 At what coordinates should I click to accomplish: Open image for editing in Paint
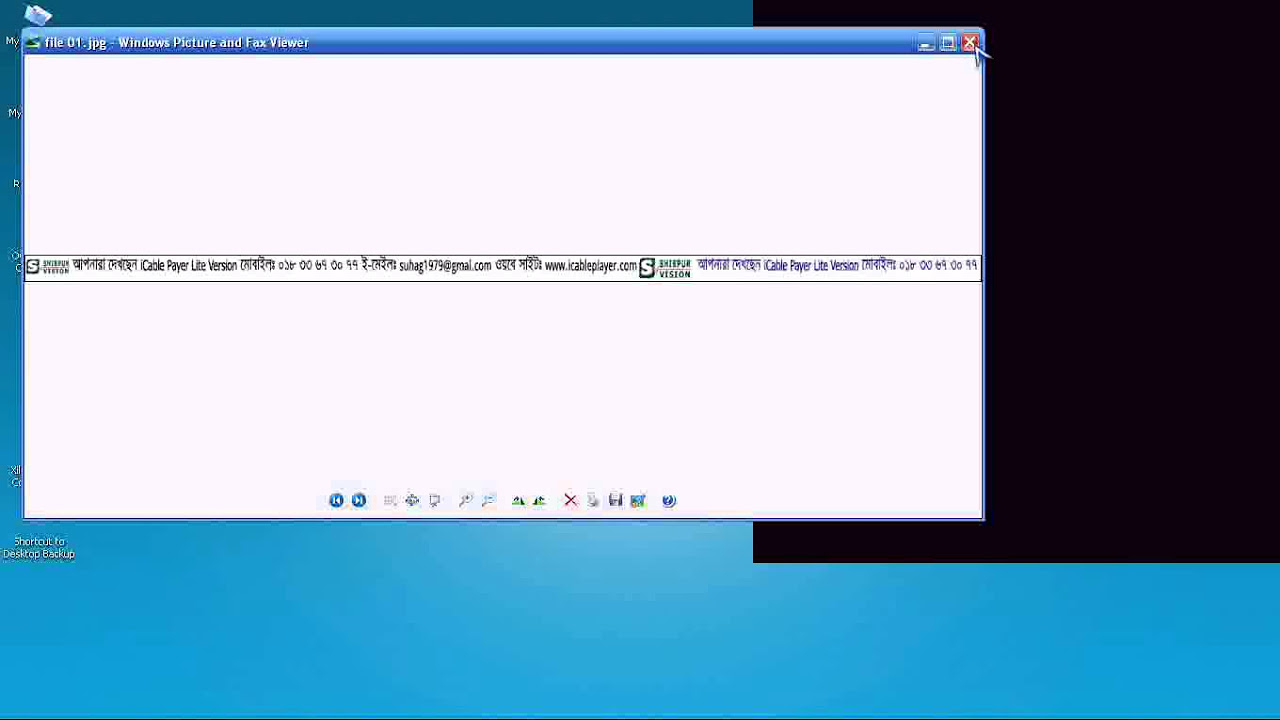coord(638,500)
